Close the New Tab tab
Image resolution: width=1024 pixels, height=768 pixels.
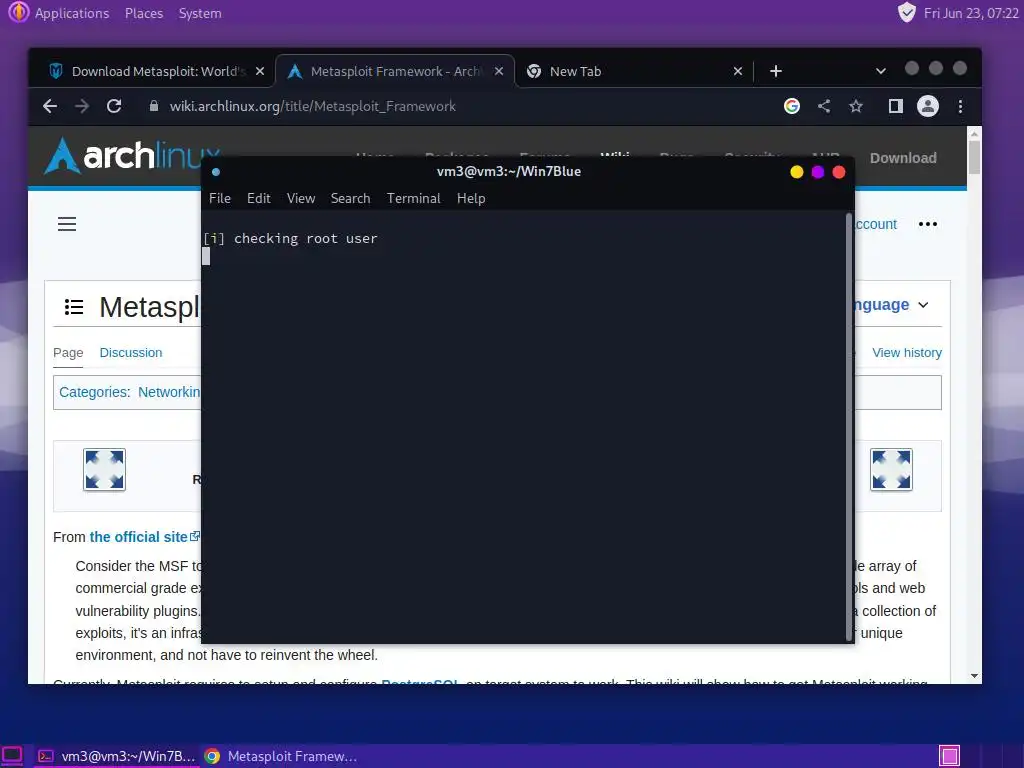(738, 71)
